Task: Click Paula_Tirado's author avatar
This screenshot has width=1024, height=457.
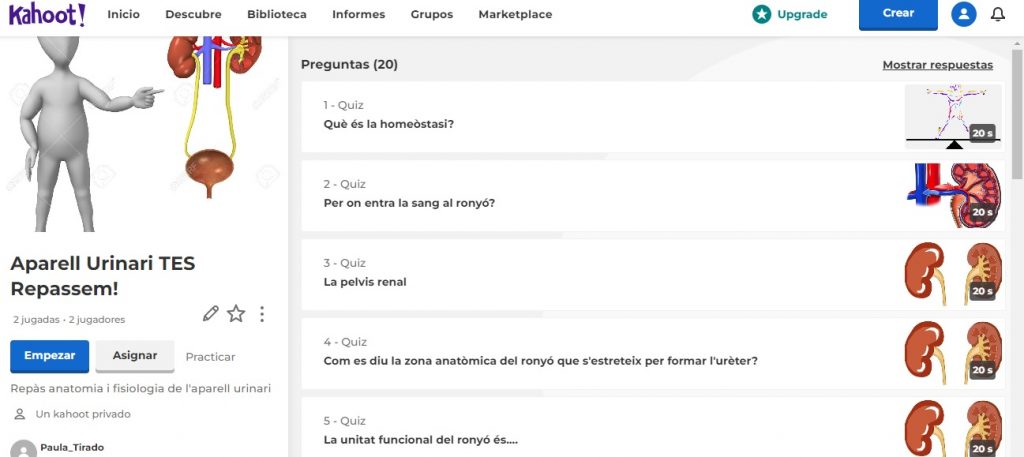Action: pyautogui.click(x=23, y=449)
